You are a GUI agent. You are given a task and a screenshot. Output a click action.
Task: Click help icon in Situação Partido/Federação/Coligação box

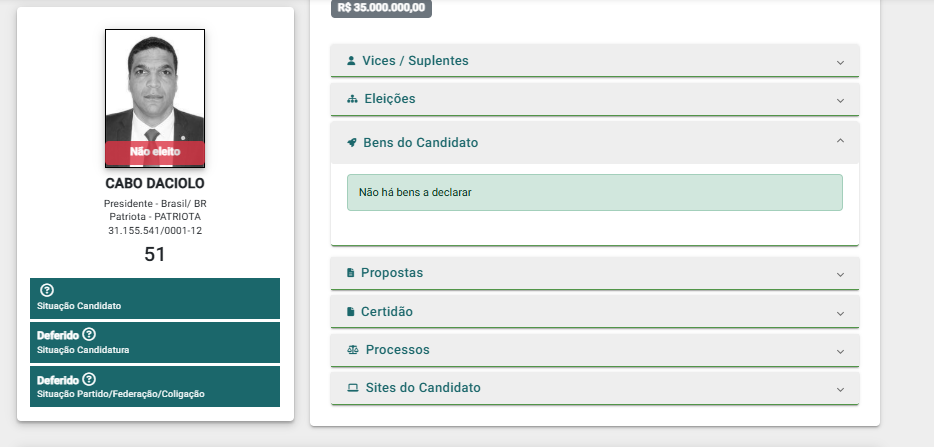[89, 379]
